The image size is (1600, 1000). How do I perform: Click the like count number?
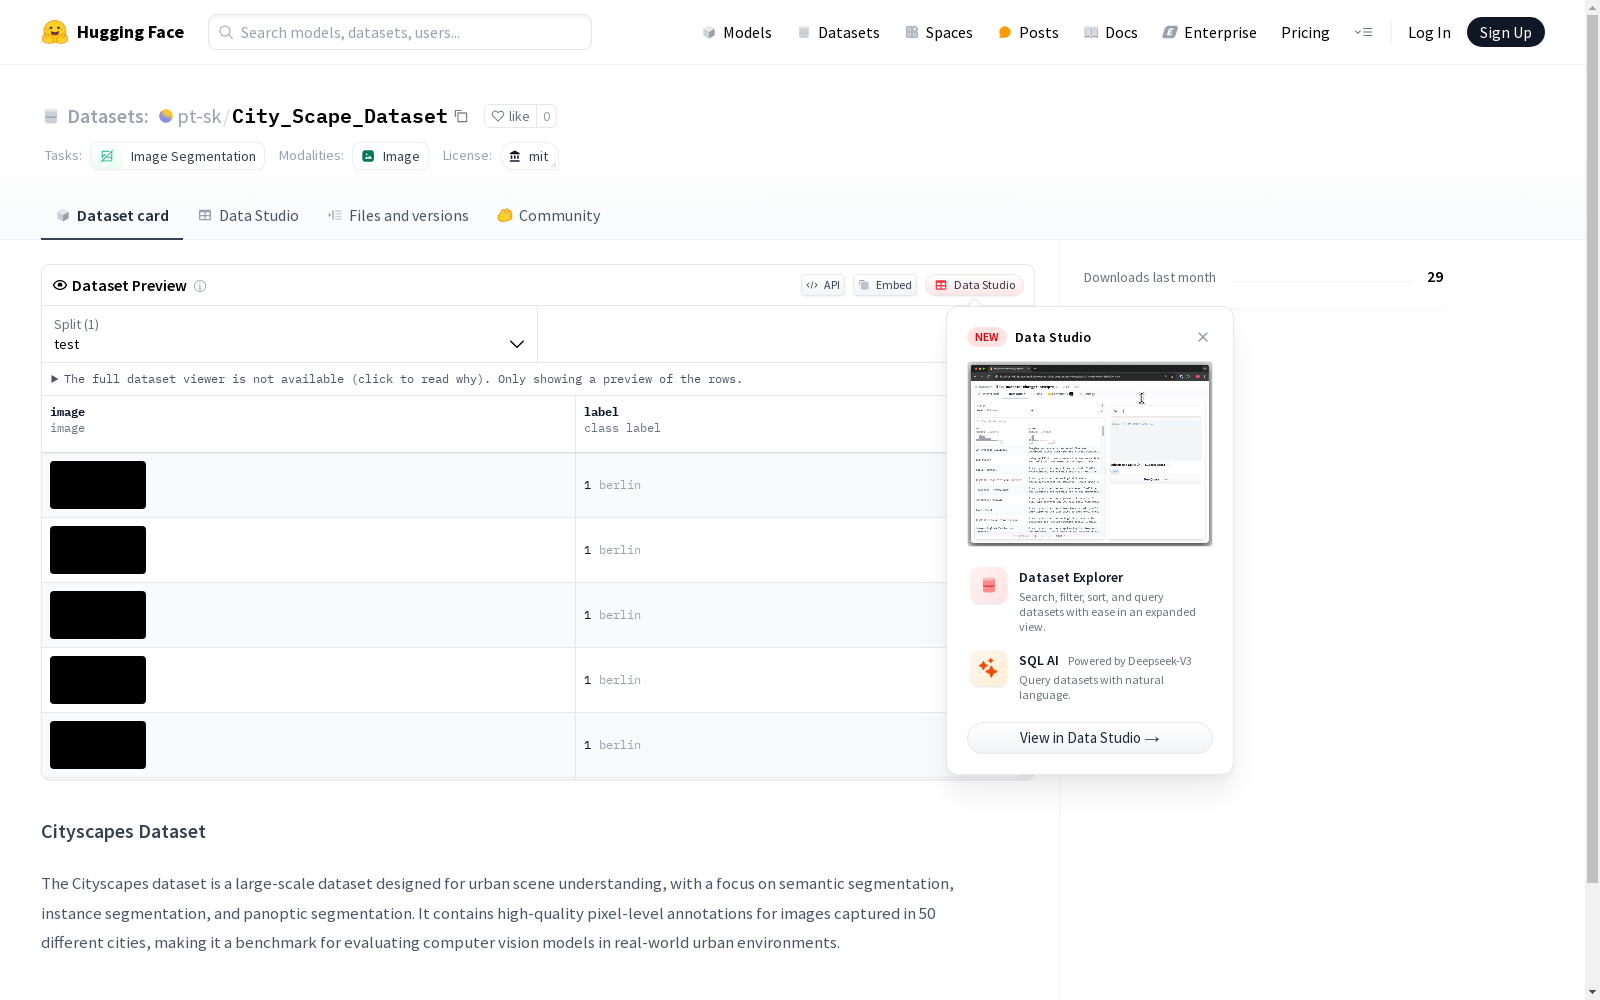pyautogui.click(x=547, y=116)
